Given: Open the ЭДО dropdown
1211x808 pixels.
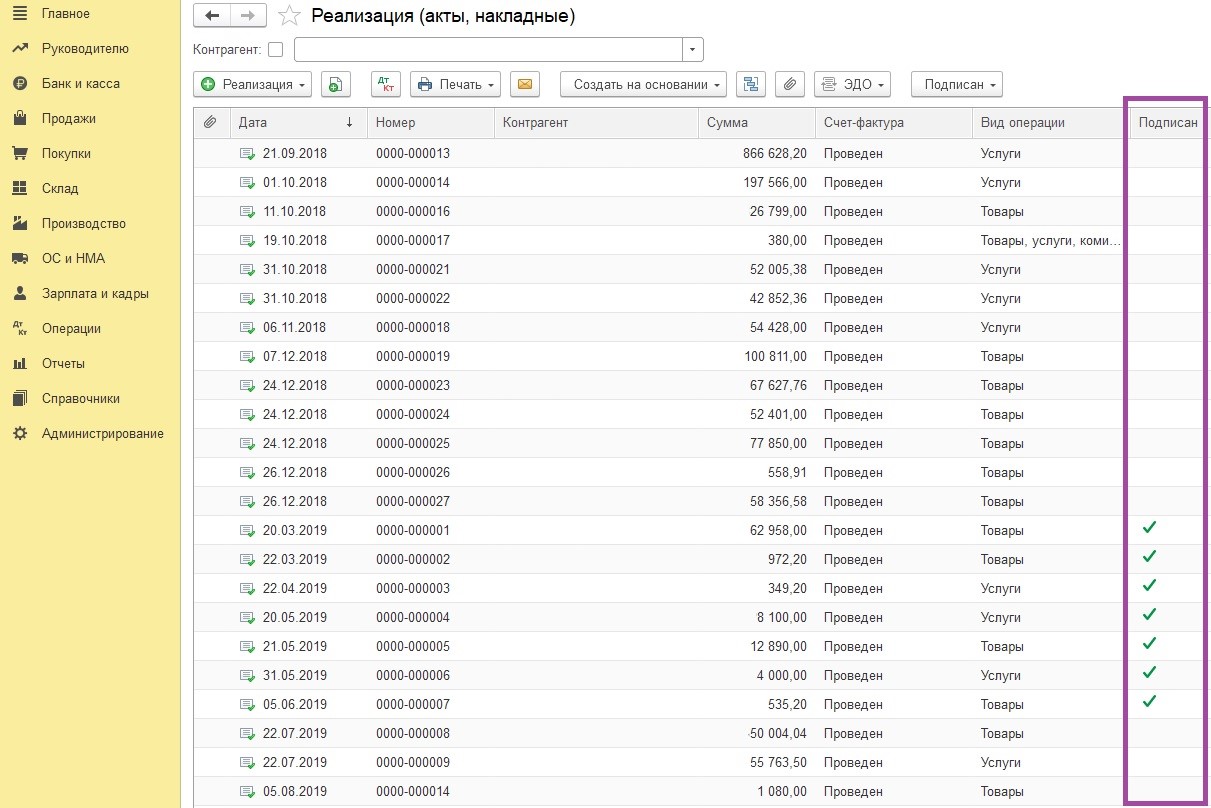Looking at the screenshot, I should click(x=852, y=85).
